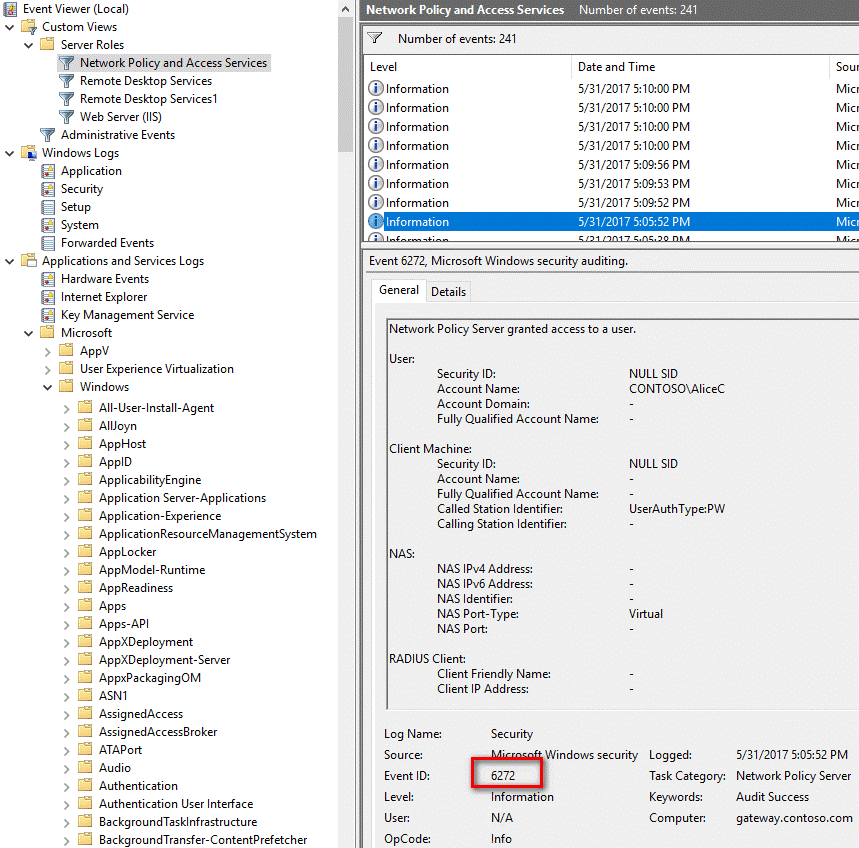
Task: Open the Application log icon
Action: [x=49, y=170]
